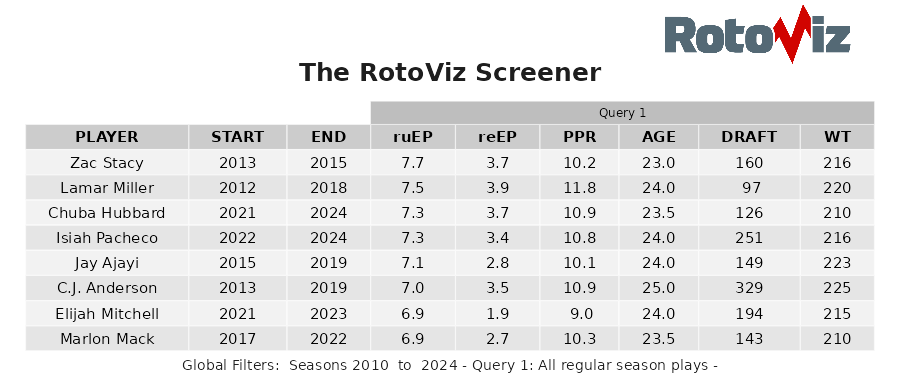This screenshot has width=900, height=384.
Task: Select the START column header
Action: click(237, 137)
